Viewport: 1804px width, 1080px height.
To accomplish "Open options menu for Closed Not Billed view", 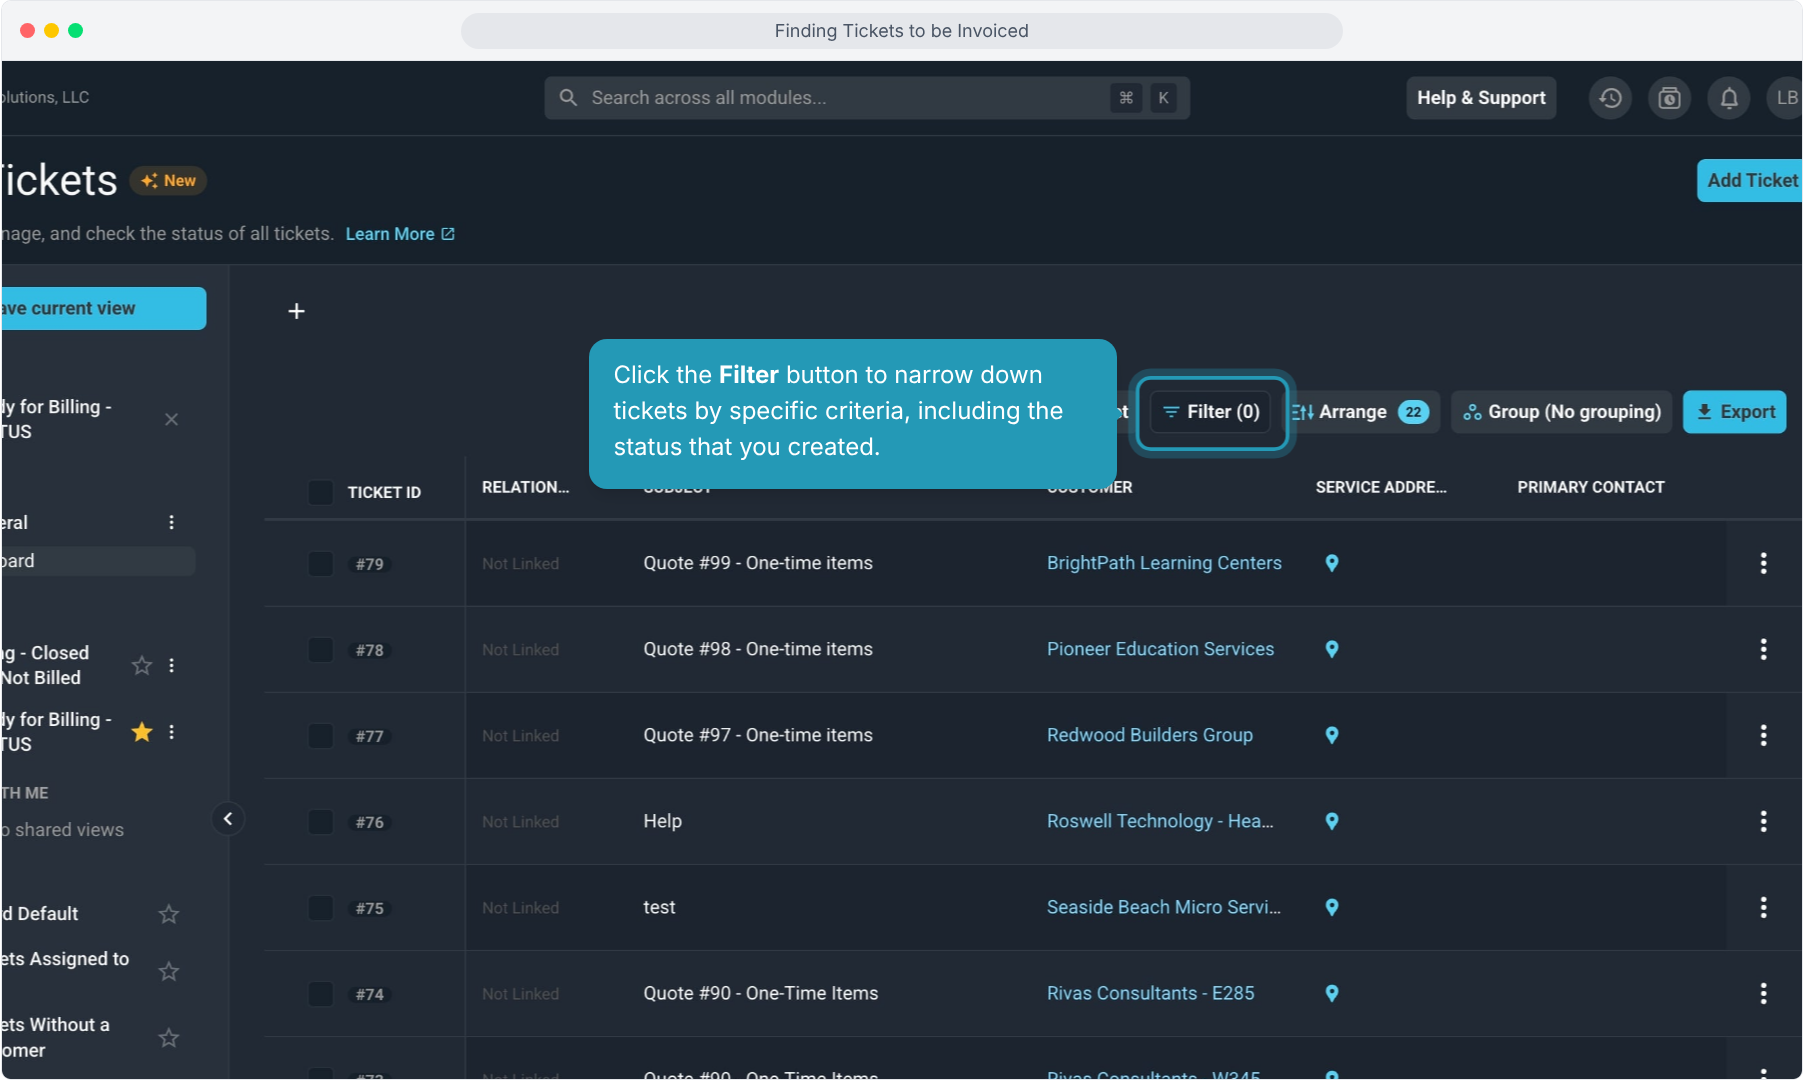I will pos(172,665).
